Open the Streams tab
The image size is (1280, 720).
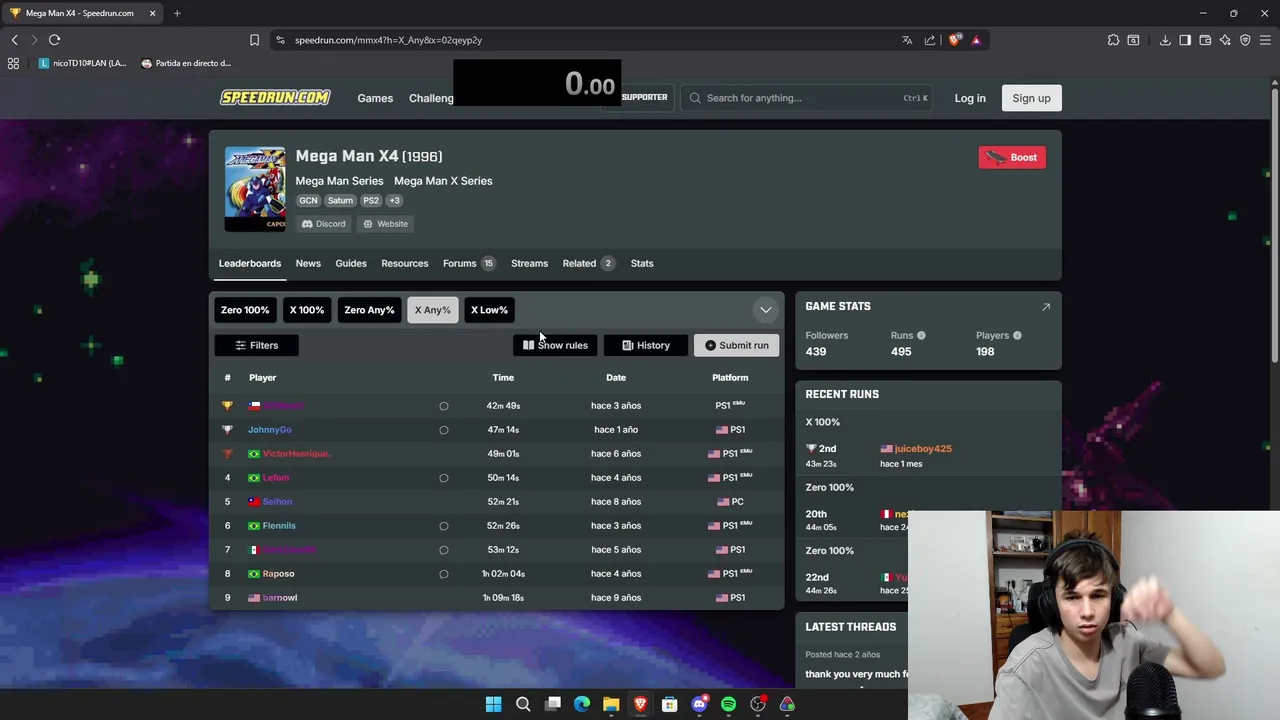[x=529, y=263]
